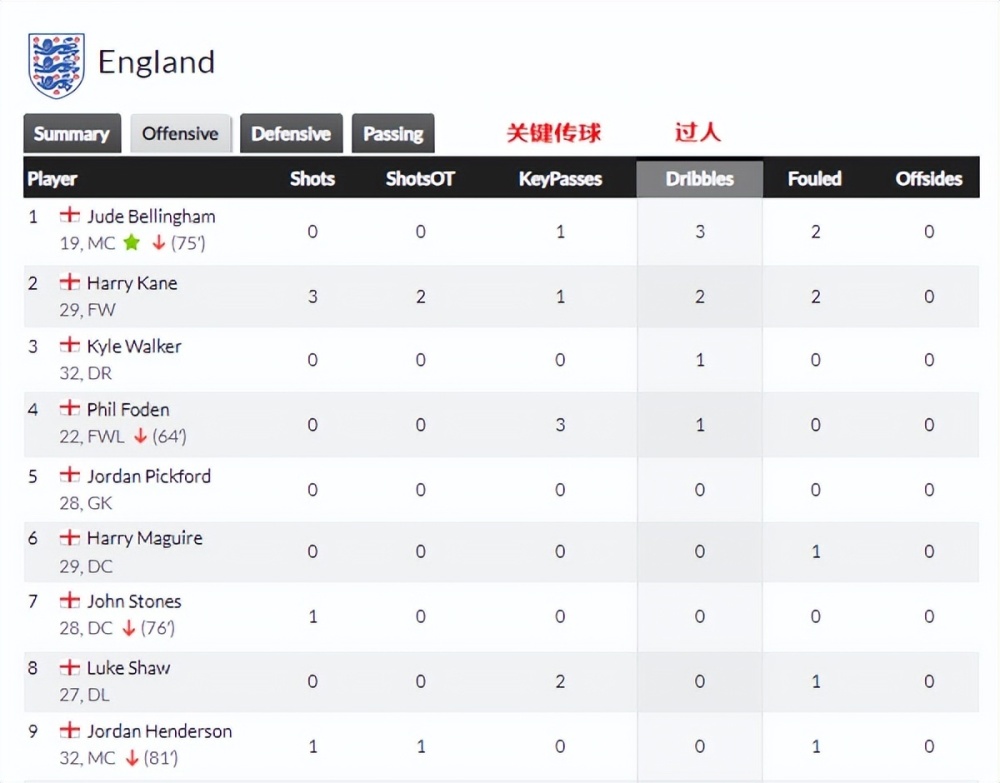Select the Passing tab

coord(393,134)
